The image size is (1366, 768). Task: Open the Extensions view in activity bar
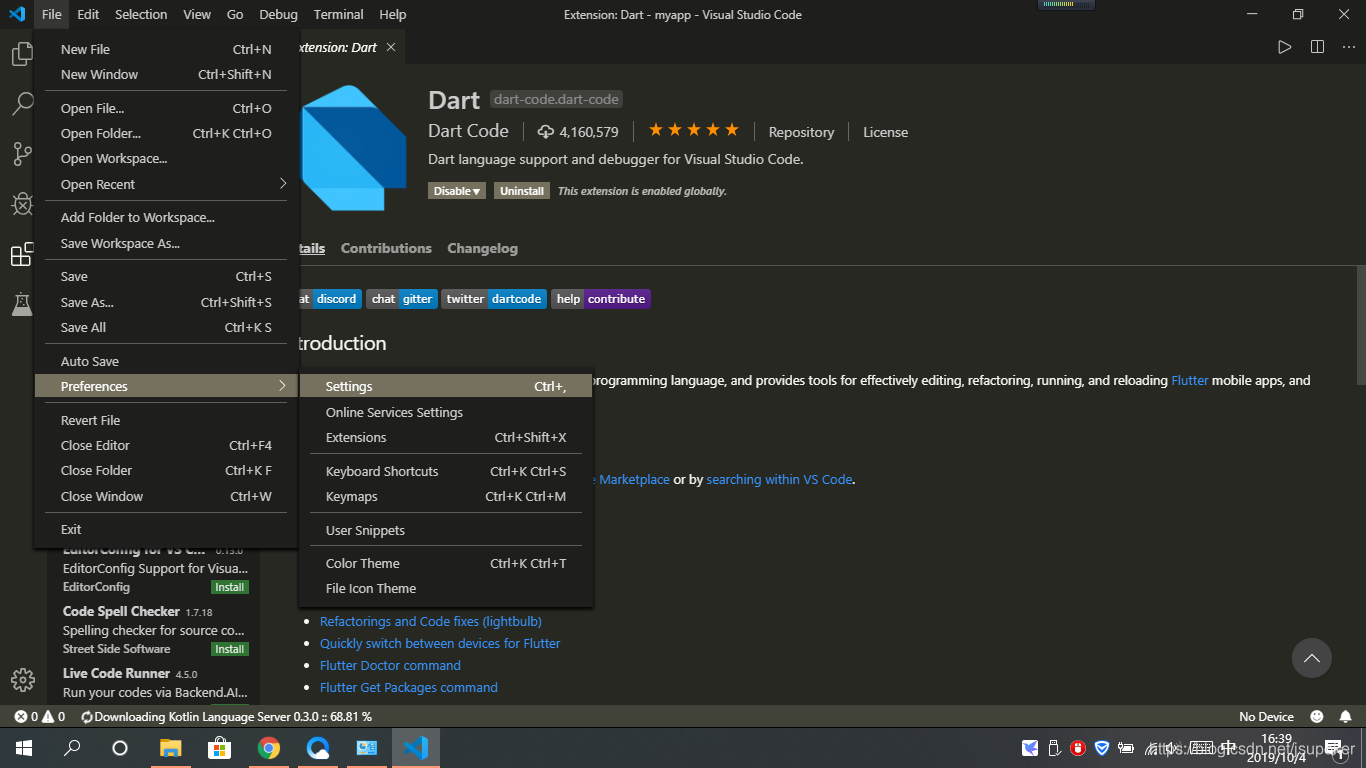click(x=22, y=255)
